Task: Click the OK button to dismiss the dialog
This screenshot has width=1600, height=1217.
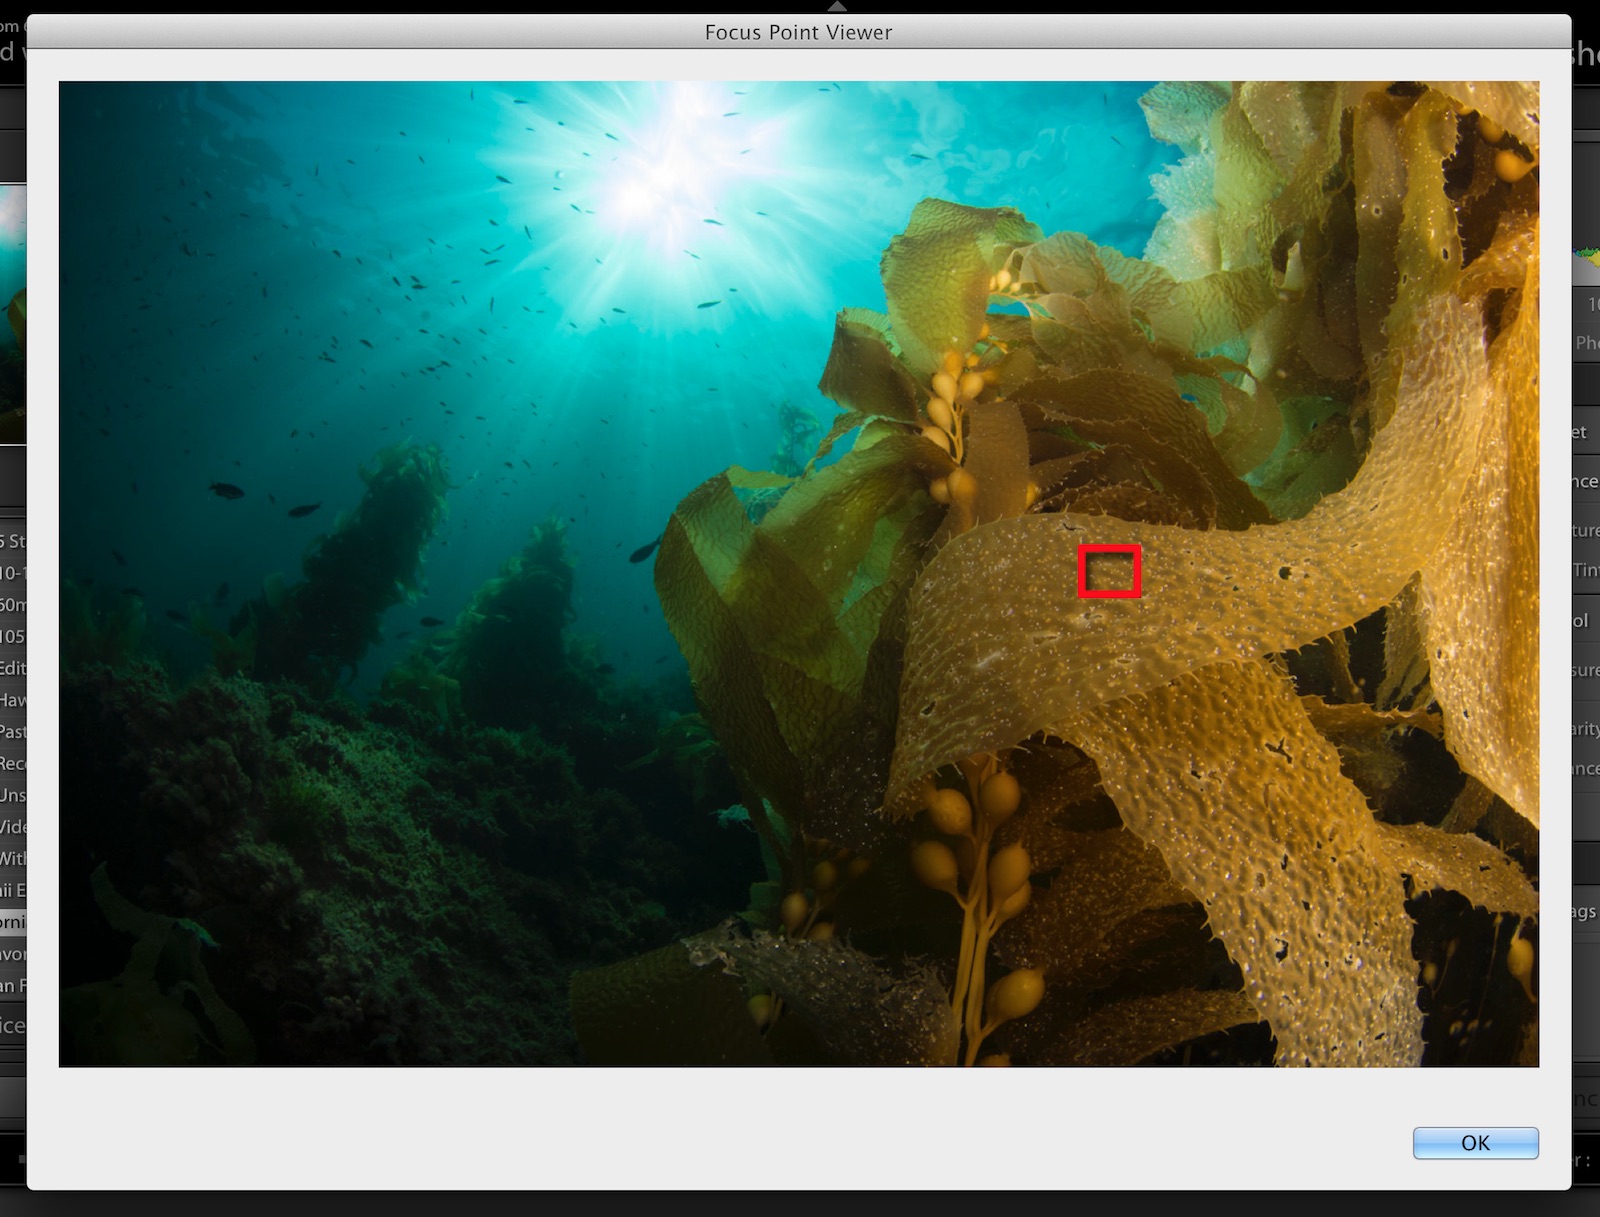Action: coord(1474,1143)
